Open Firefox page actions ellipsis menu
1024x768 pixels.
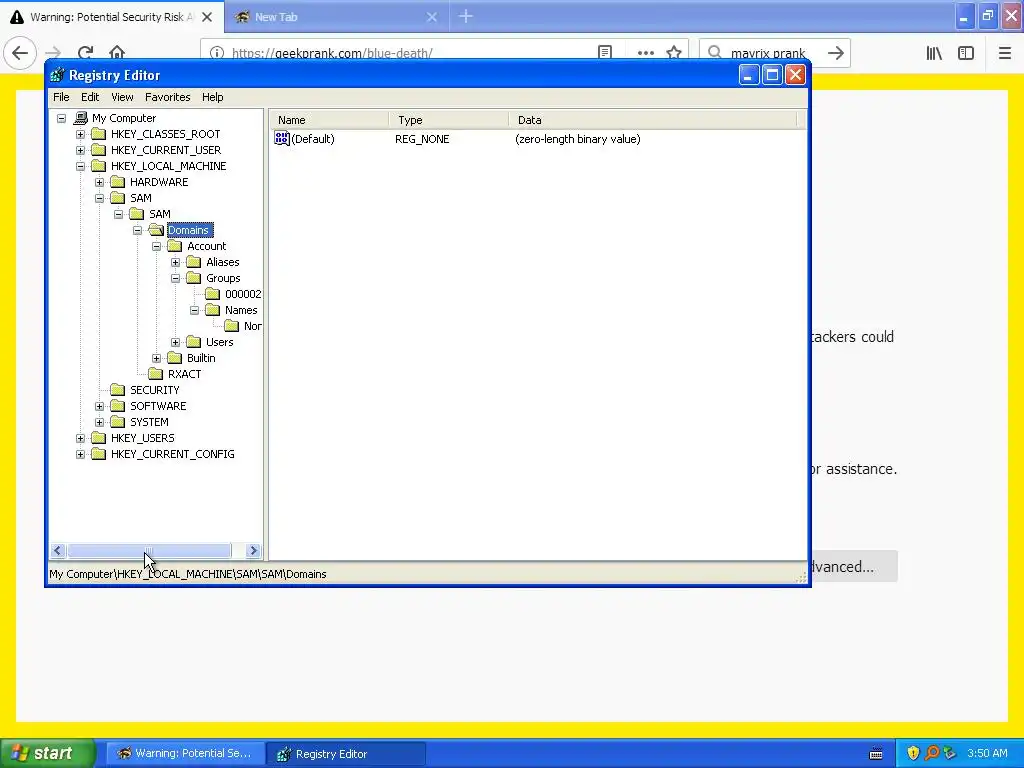(645, 53)
